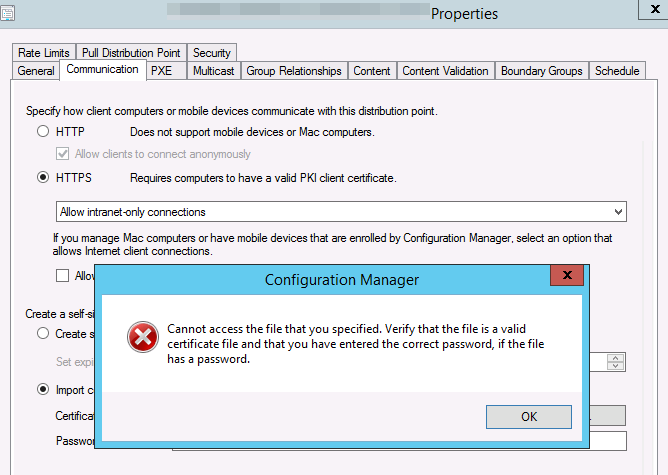Click the expiration date spinner arrows
The width and height of the screenshot is (668, 475).
pyautogui.click(x=617, y=361)
